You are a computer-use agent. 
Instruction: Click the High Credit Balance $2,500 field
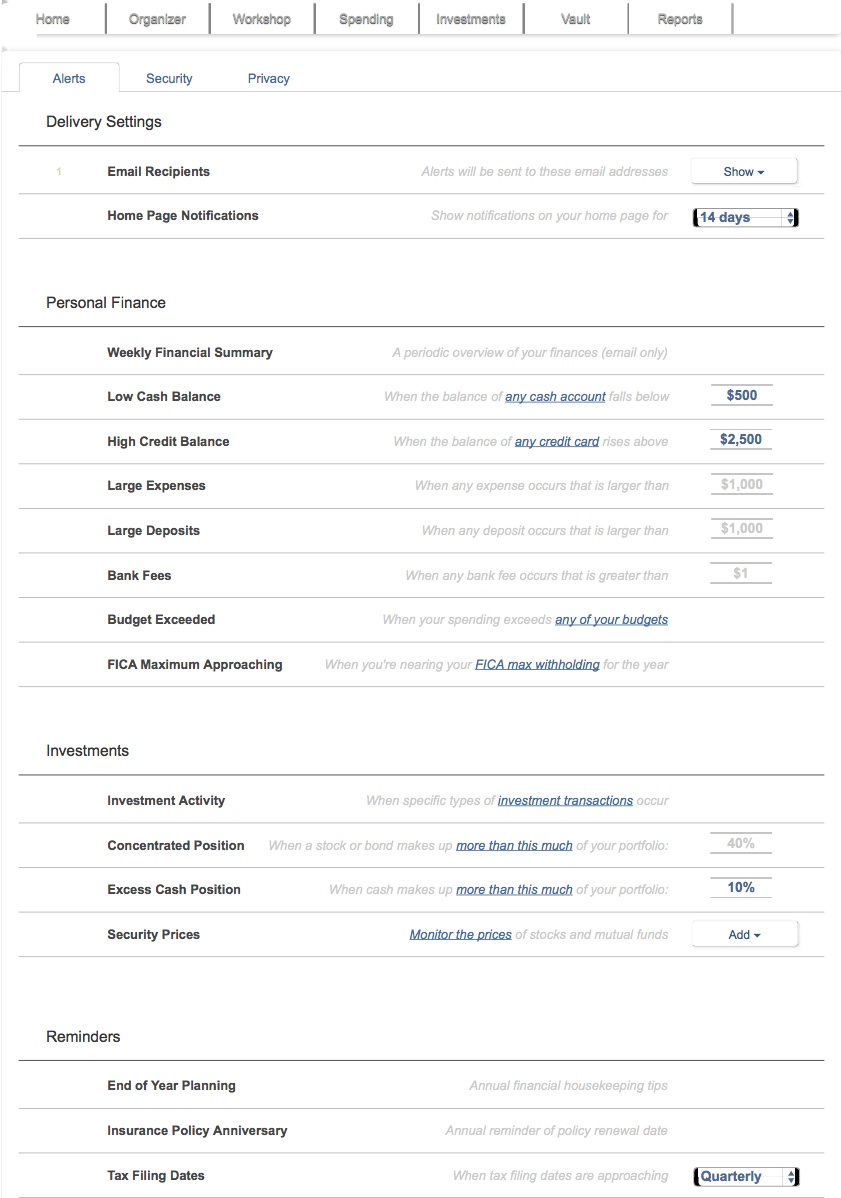741,440
